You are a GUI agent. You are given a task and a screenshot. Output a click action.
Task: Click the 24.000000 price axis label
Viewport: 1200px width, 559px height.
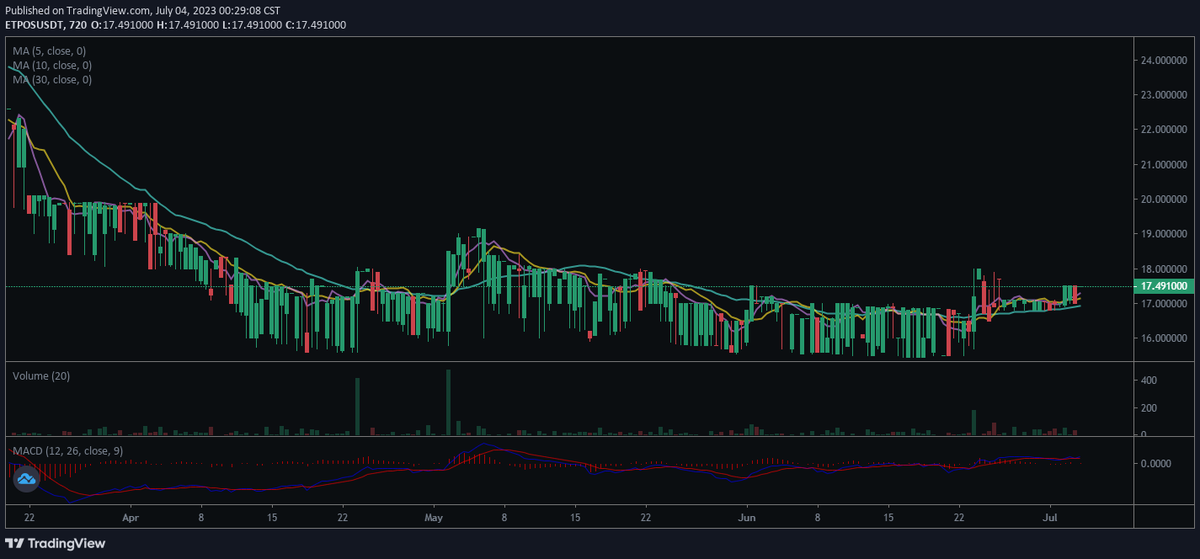[1163, 60]
